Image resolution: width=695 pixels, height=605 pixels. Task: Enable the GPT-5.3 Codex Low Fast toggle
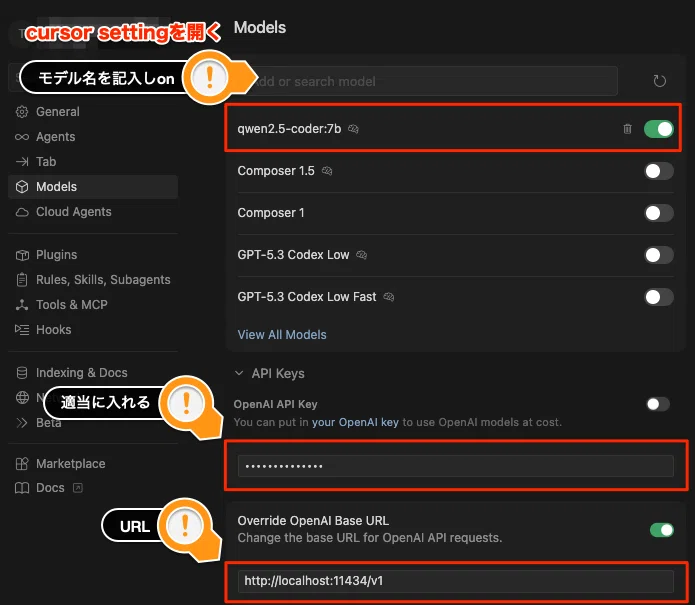point(659,297)
